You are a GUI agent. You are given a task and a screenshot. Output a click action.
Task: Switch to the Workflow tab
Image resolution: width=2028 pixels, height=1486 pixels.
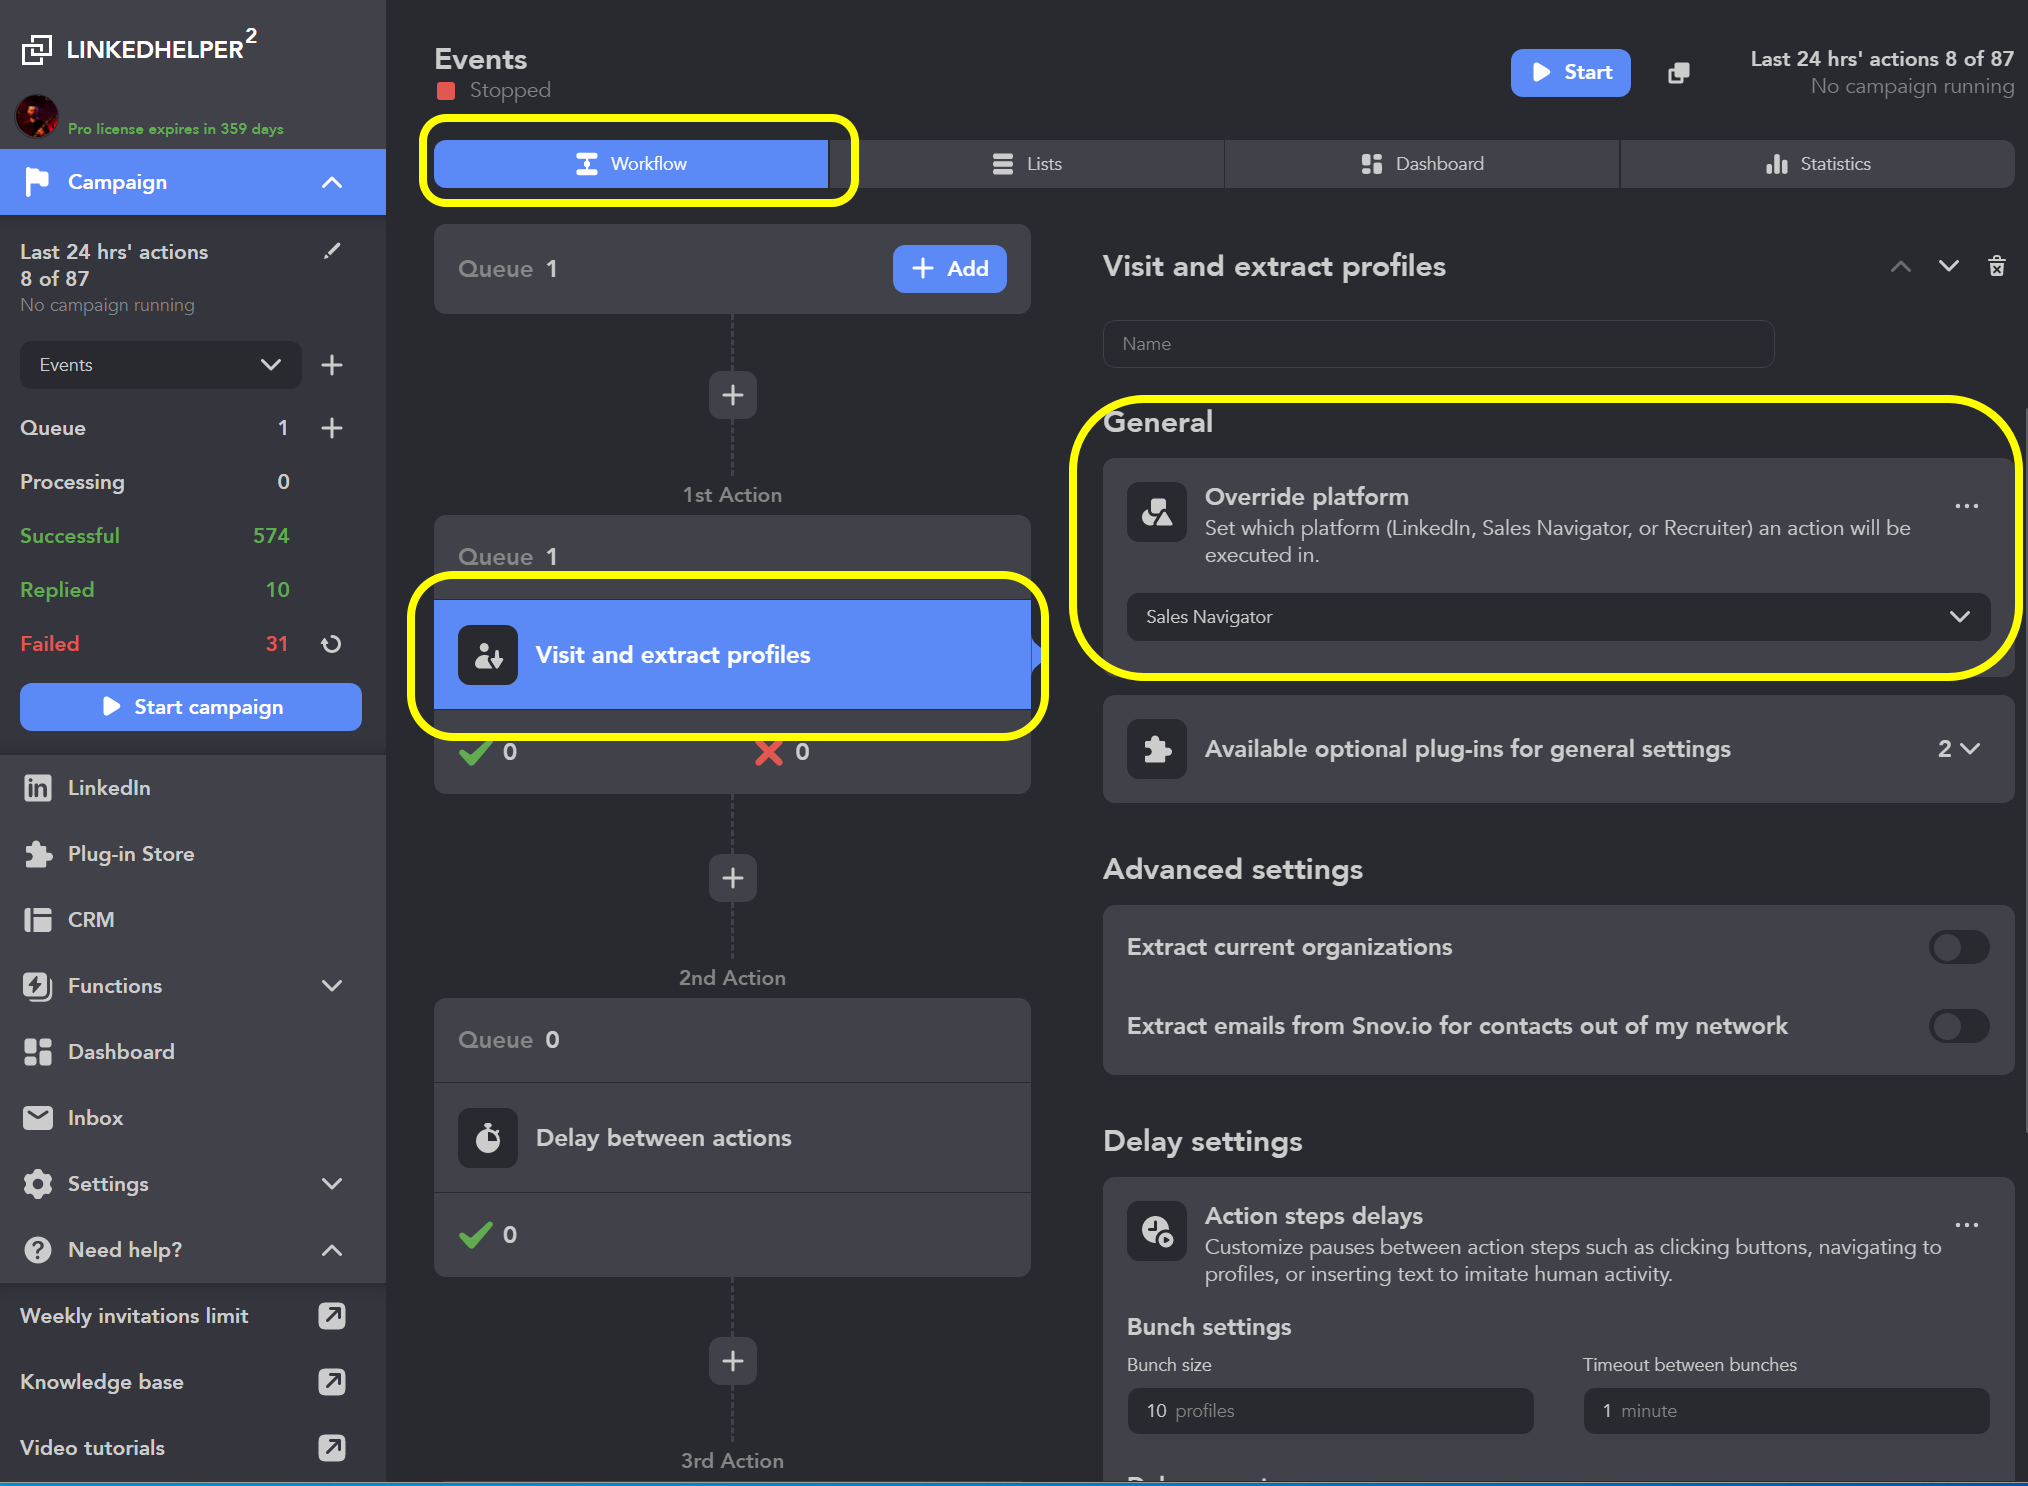click(631, 164)
